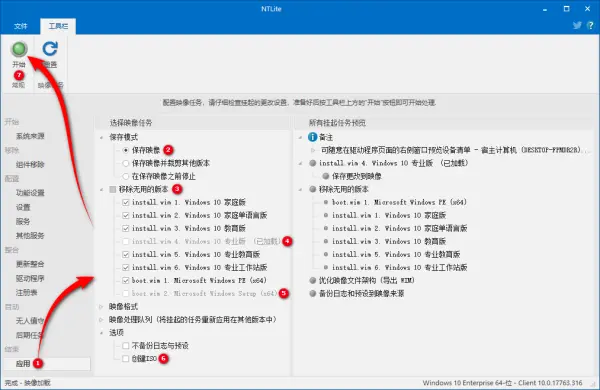The height and width of the screenshot is (390, 600).
Task: Select install.wim 2 家庭单语言版 in preview pane
Action: click(399, 228)
